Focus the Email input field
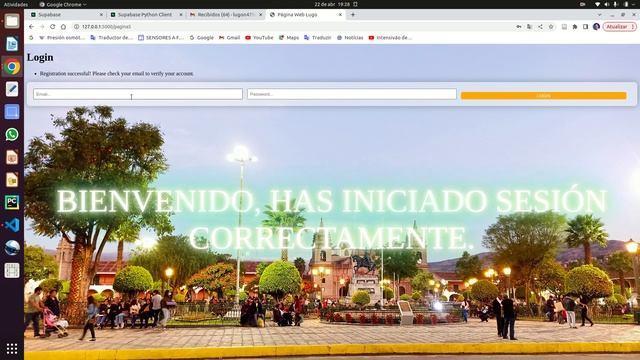Screen dimensions: 640x360 (138, 94)
